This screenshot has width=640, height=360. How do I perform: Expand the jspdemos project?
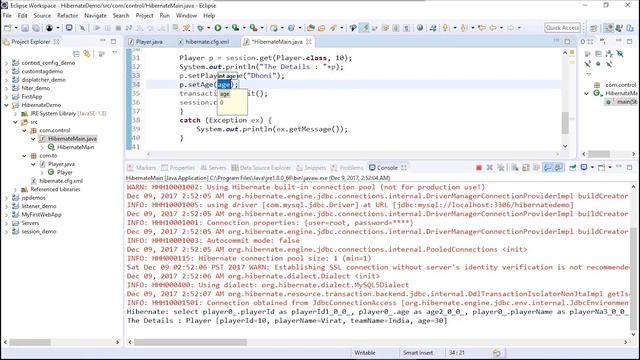pos(6,198)
